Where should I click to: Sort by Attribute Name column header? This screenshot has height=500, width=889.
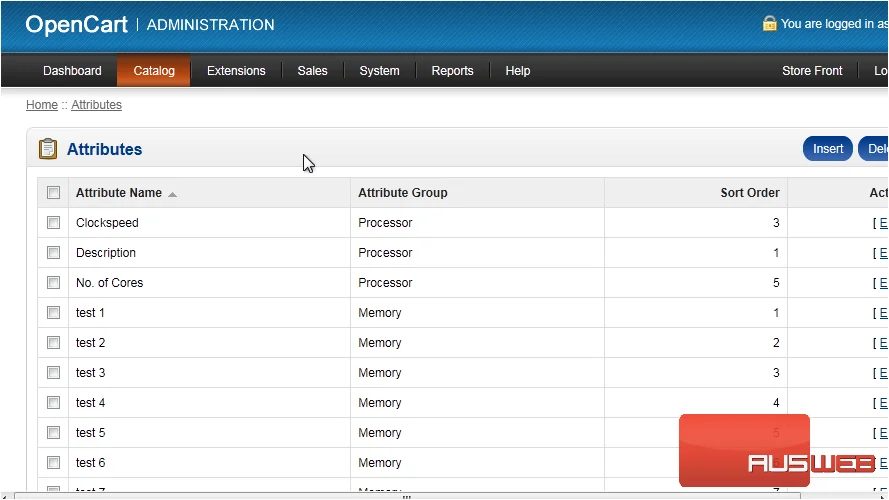point(118,193)
